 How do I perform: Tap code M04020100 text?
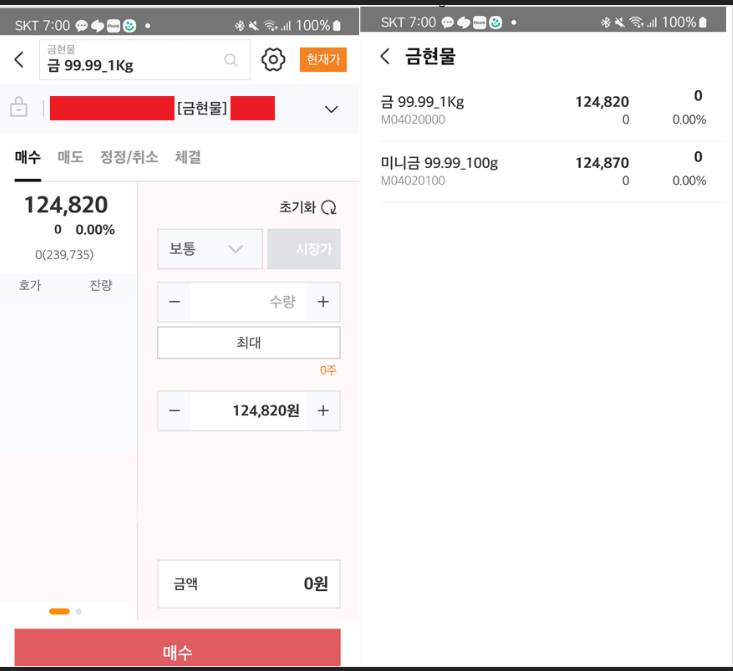coord(413,180)
